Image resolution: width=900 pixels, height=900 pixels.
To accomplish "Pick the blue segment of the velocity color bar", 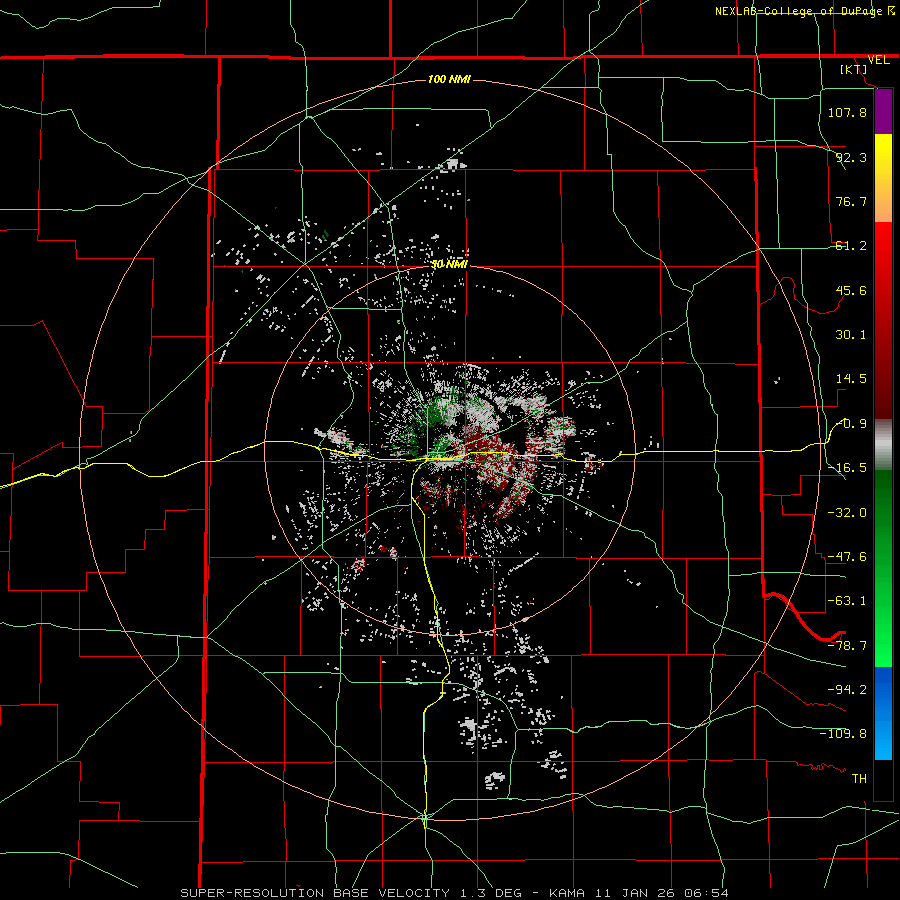I will [x=883, y=713].
